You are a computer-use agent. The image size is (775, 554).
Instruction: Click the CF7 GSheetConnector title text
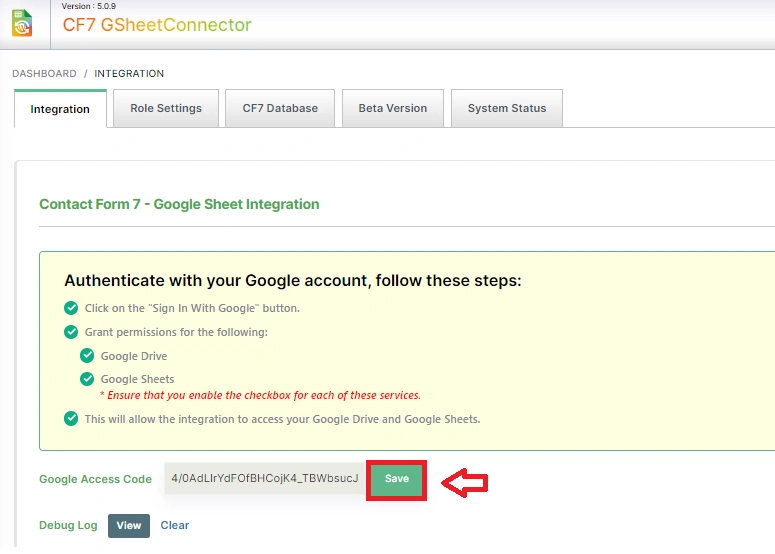click(x=157, y=25)
